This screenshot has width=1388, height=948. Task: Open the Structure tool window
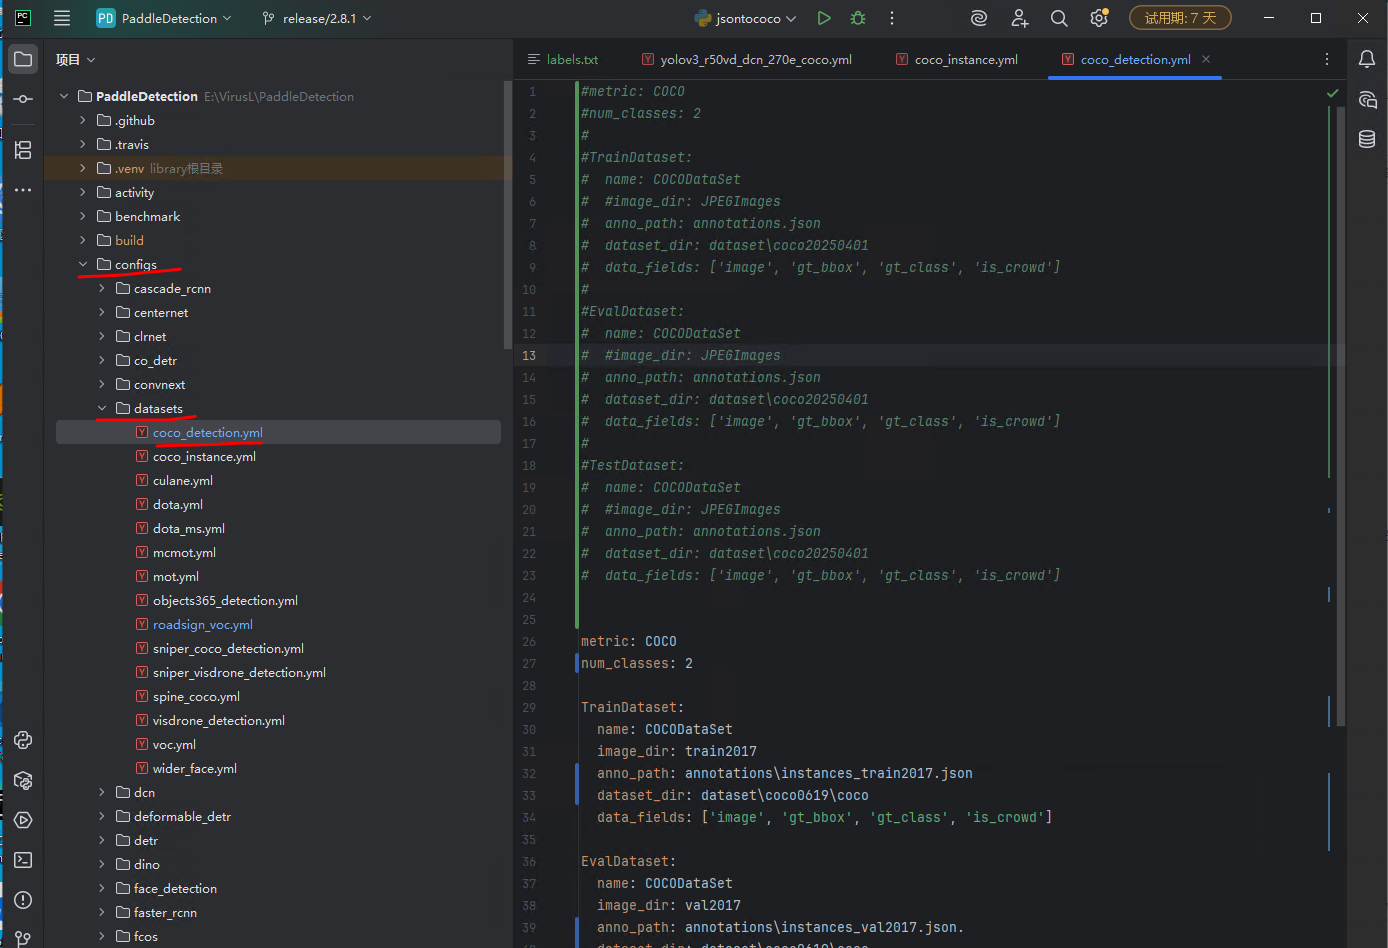(x=23, y=150)
